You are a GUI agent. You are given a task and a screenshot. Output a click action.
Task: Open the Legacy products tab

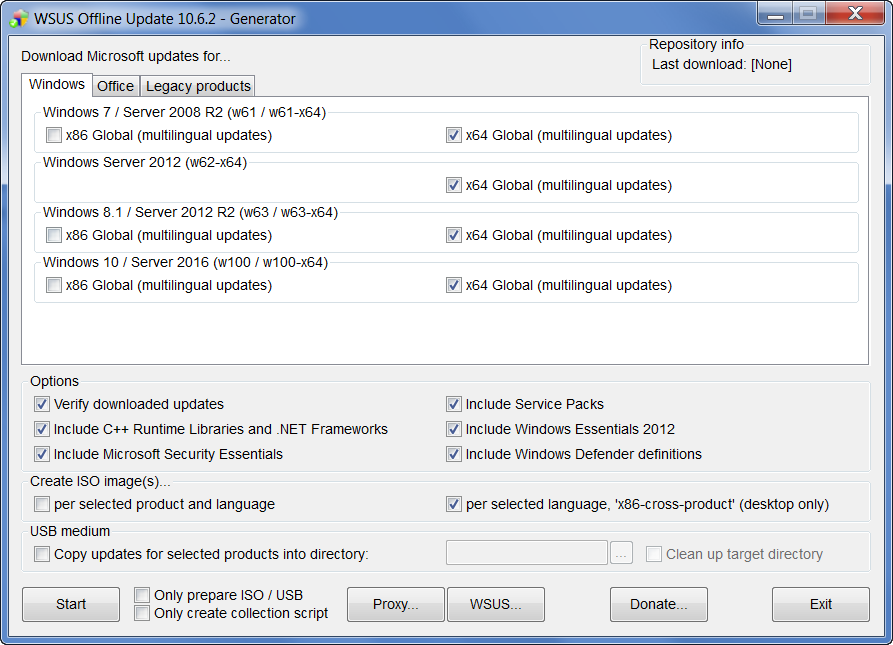point(198,86)
